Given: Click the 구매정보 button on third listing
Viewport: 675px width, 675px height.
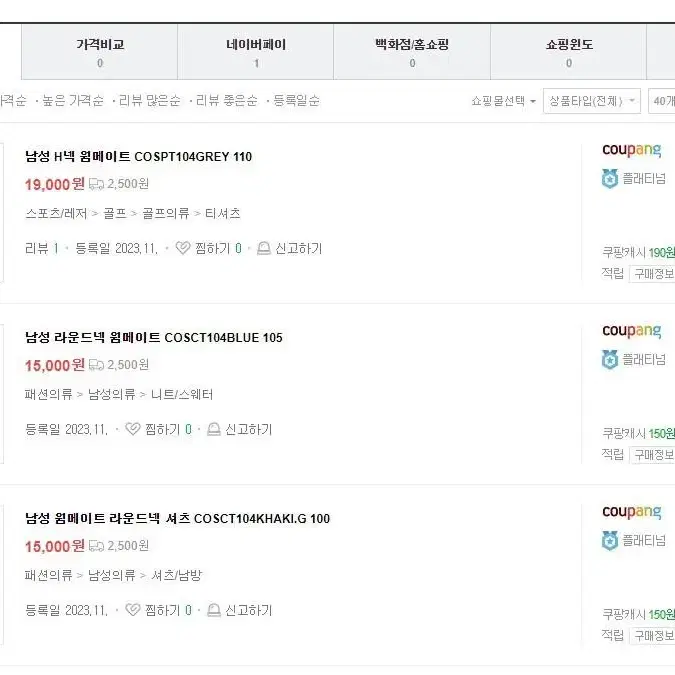Looking at the screenshot, I should coord(652,635).
